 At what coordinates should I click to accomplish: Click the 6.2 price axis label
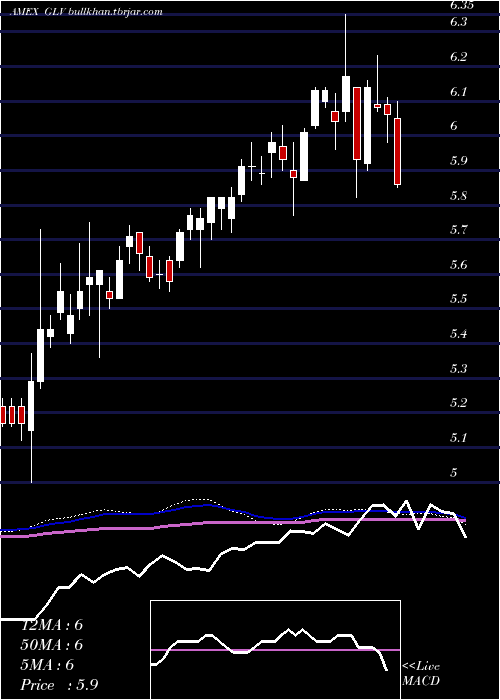[458, 57]
